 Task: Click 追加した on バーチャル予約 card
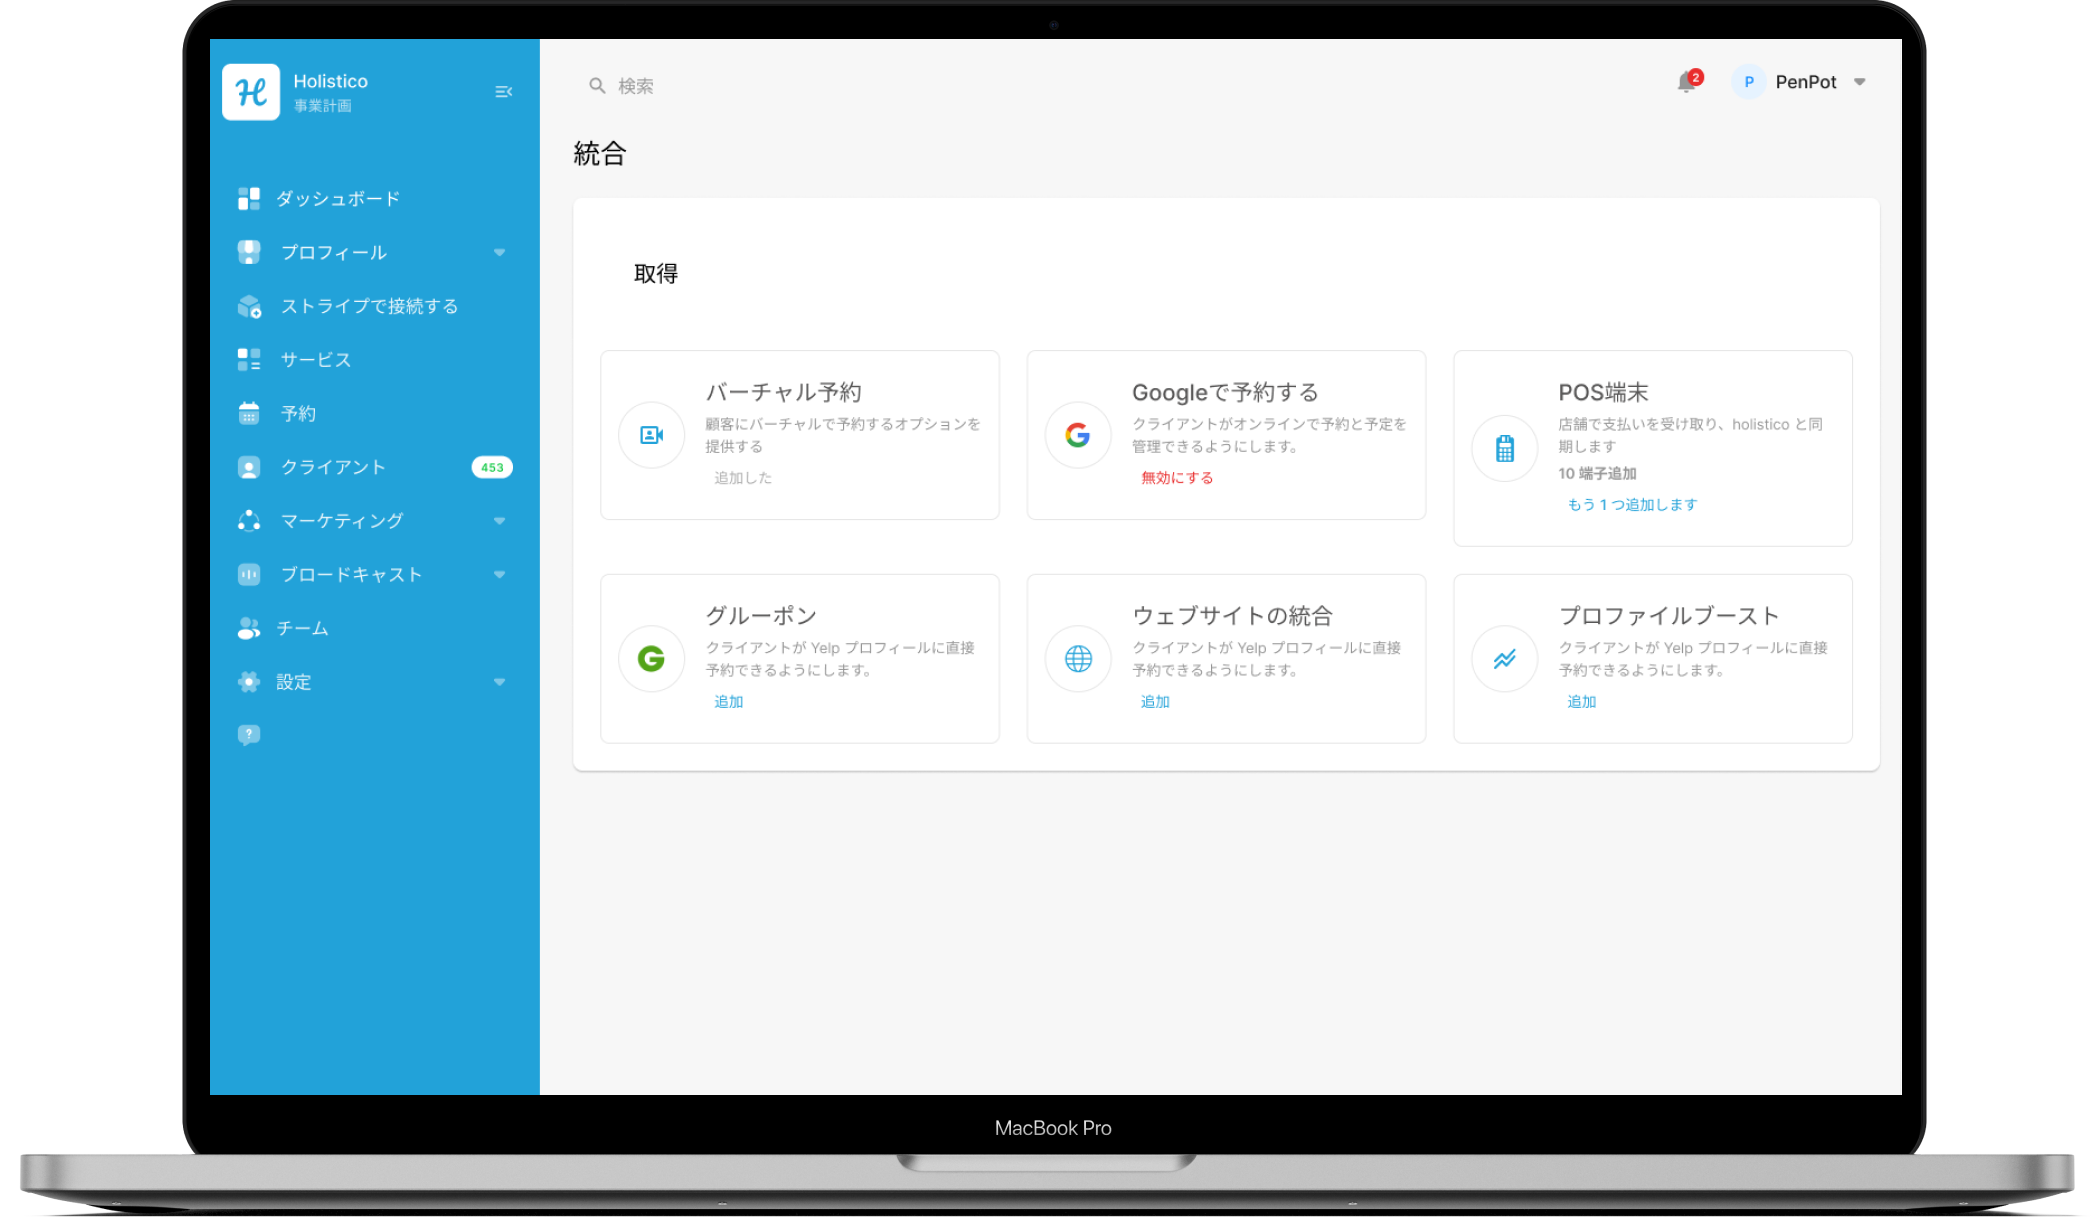tap(742, 478)
